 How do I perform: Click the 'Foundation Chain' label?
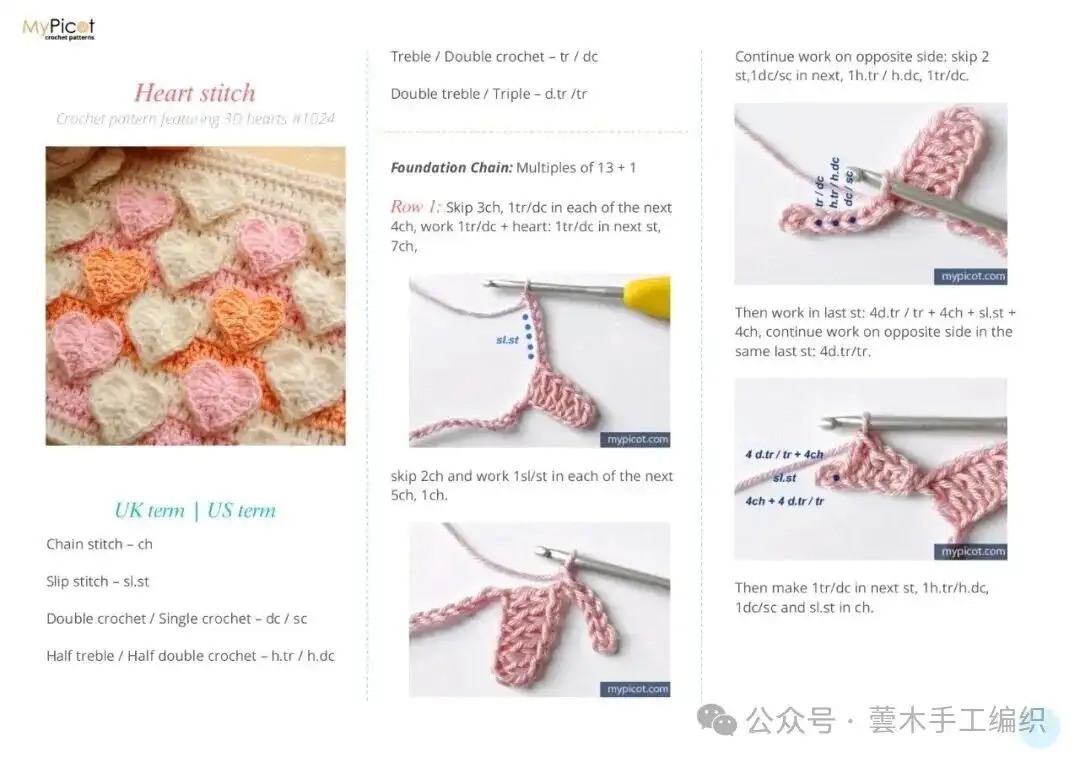pyautogui.click(x=451, y=168)
